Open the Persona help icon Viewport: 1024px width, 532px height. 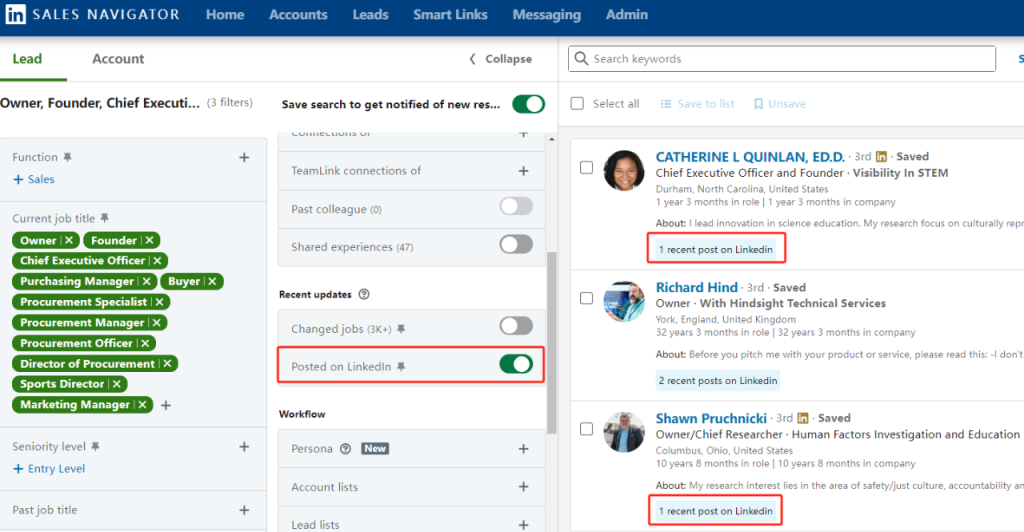click(345, 448)
